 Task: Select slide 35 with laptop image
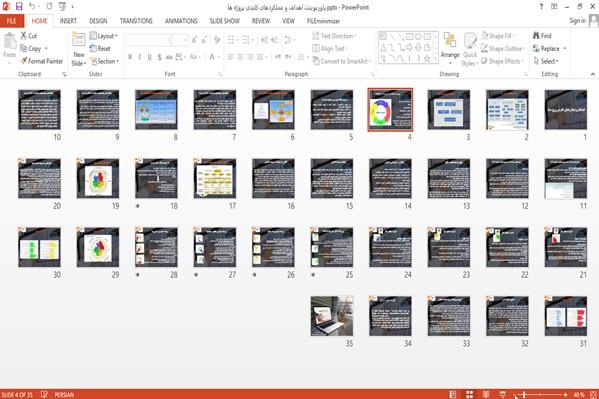click(x=332, y=316)
